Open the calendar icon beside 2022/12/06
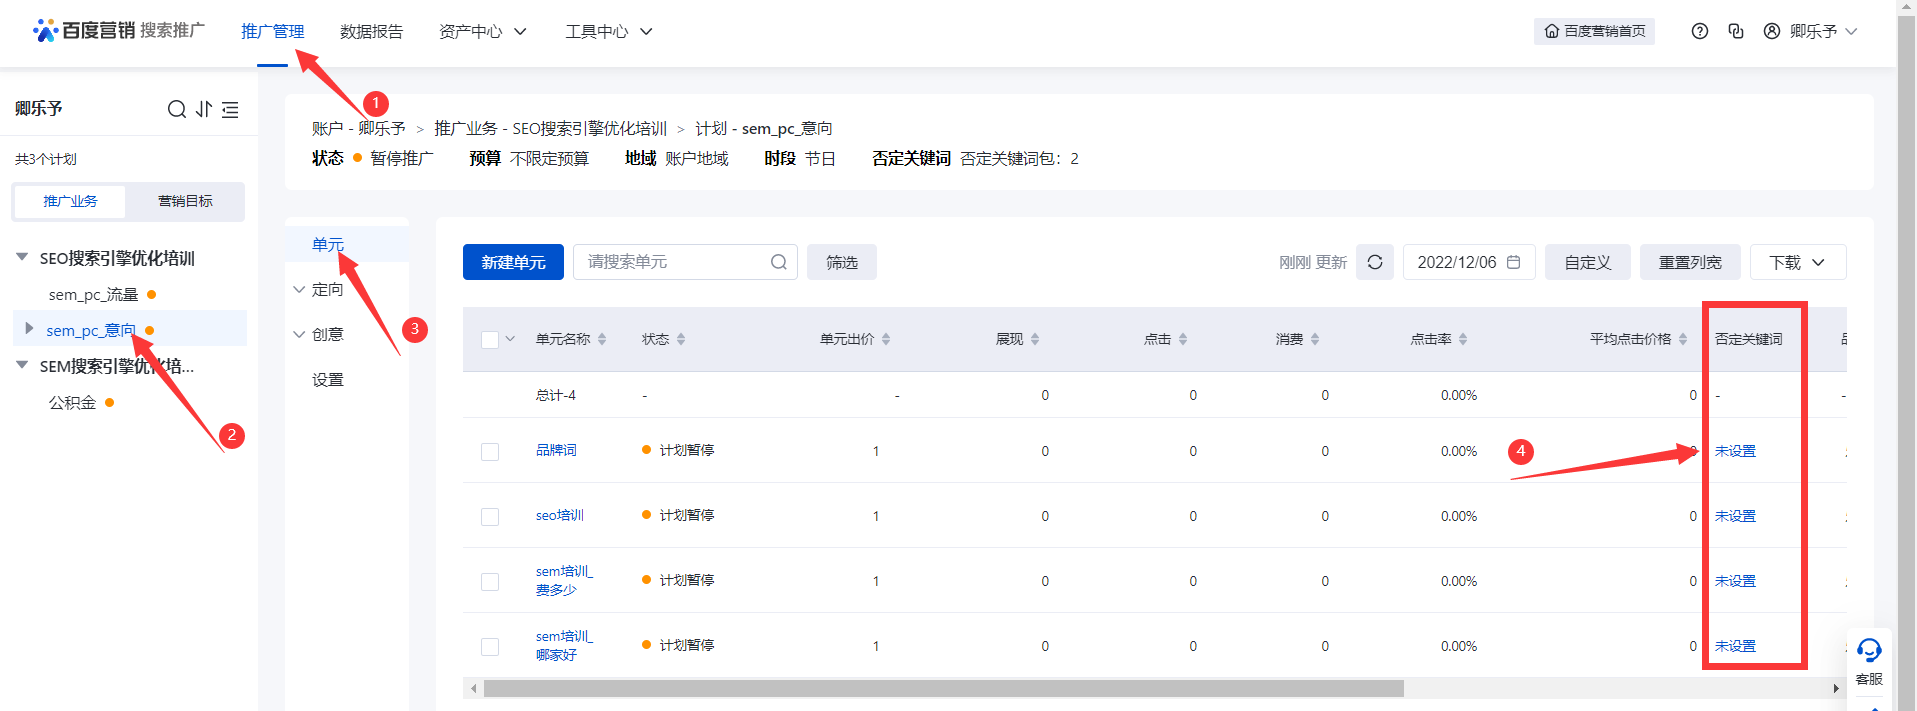1917x711 pixels. click(x=1514, y=262)
